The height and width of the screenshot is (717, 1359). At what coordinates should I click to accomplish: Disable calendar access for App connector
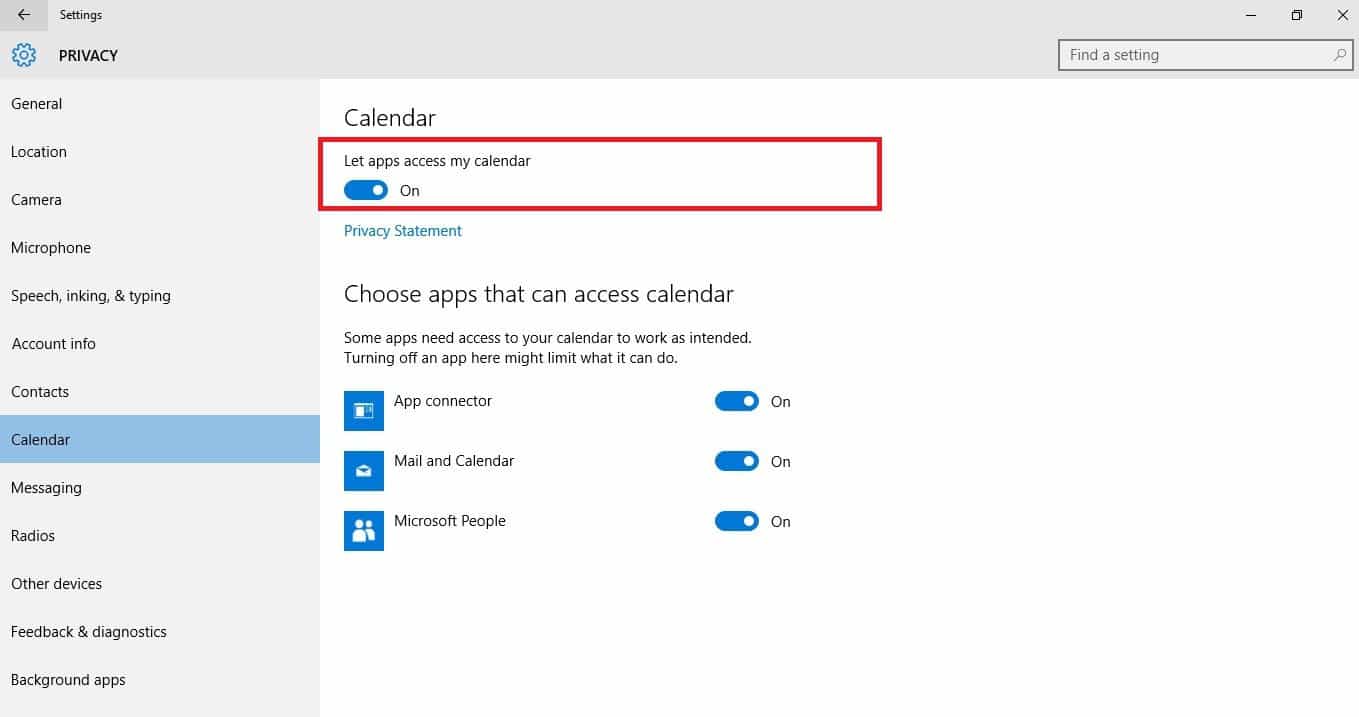tap(737, 401)
